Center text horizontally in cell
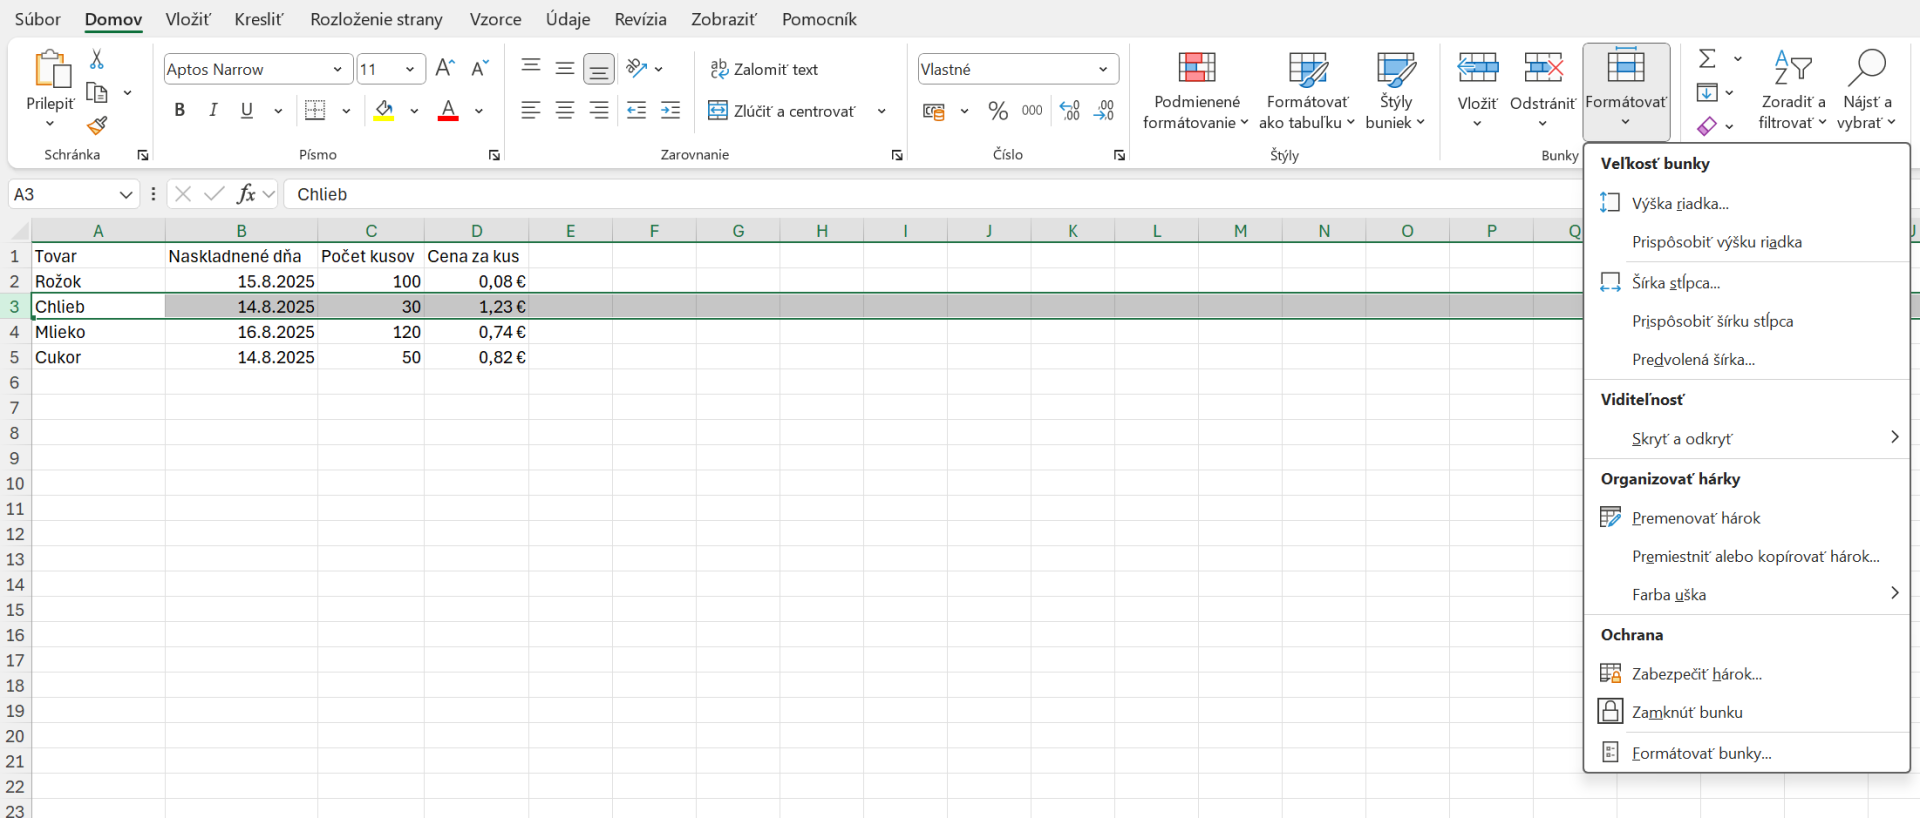 click(565, 110)
